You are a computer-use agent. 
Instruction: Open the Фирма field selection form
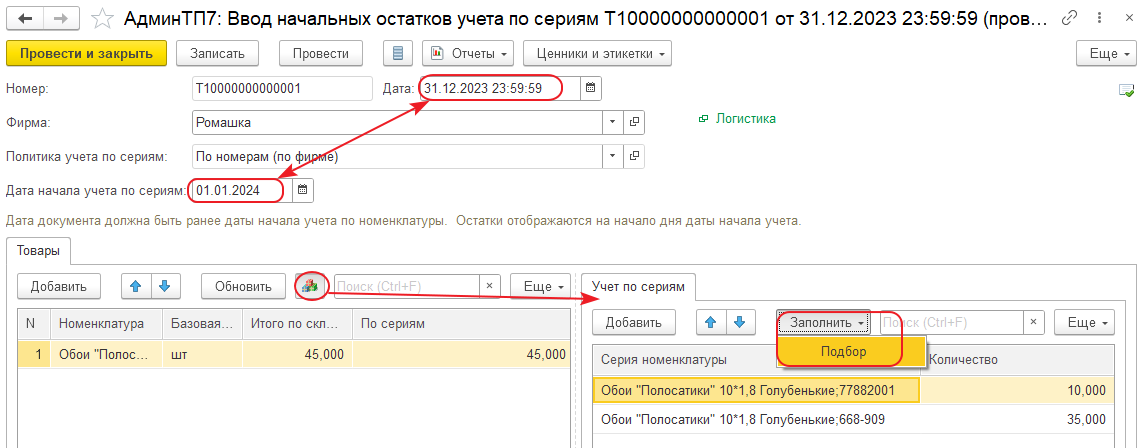(633, 122)
